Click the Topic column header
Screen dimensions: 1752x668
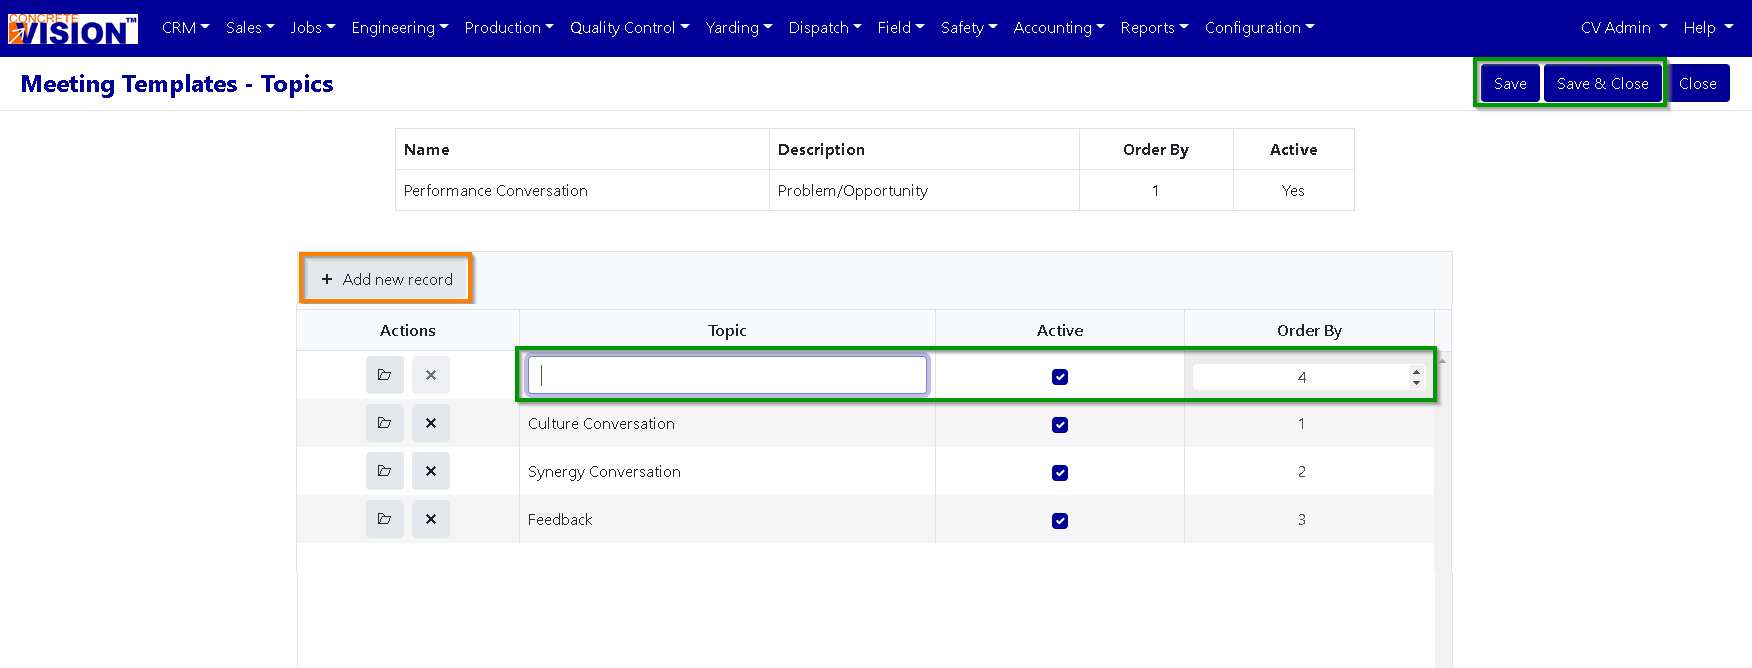click(727, 330)
